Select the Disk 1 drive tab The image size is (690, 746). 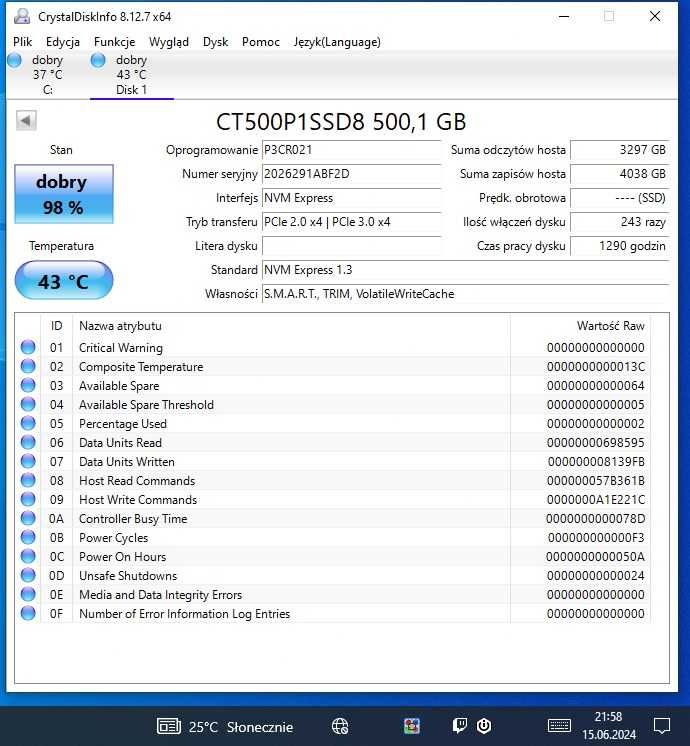[132, 75]
